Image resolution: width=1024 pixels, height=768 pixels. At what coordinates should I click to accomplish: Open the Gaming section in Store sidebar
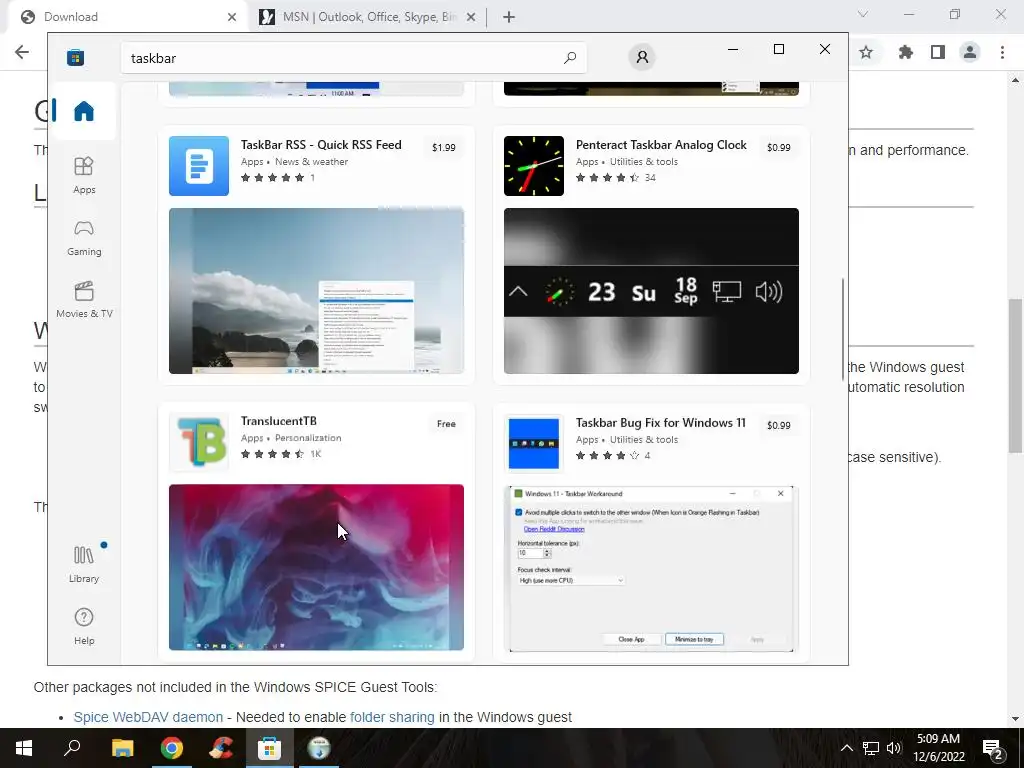pyautogui.click(x=84, y=238)
